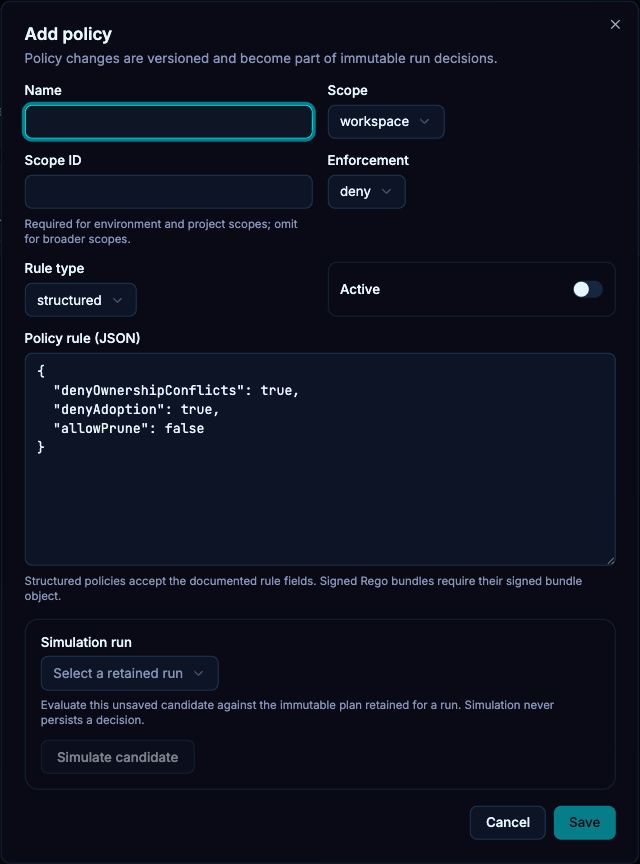Save the new policy
The height and width of the screenshot is (864, 640).
pos(584,823)
